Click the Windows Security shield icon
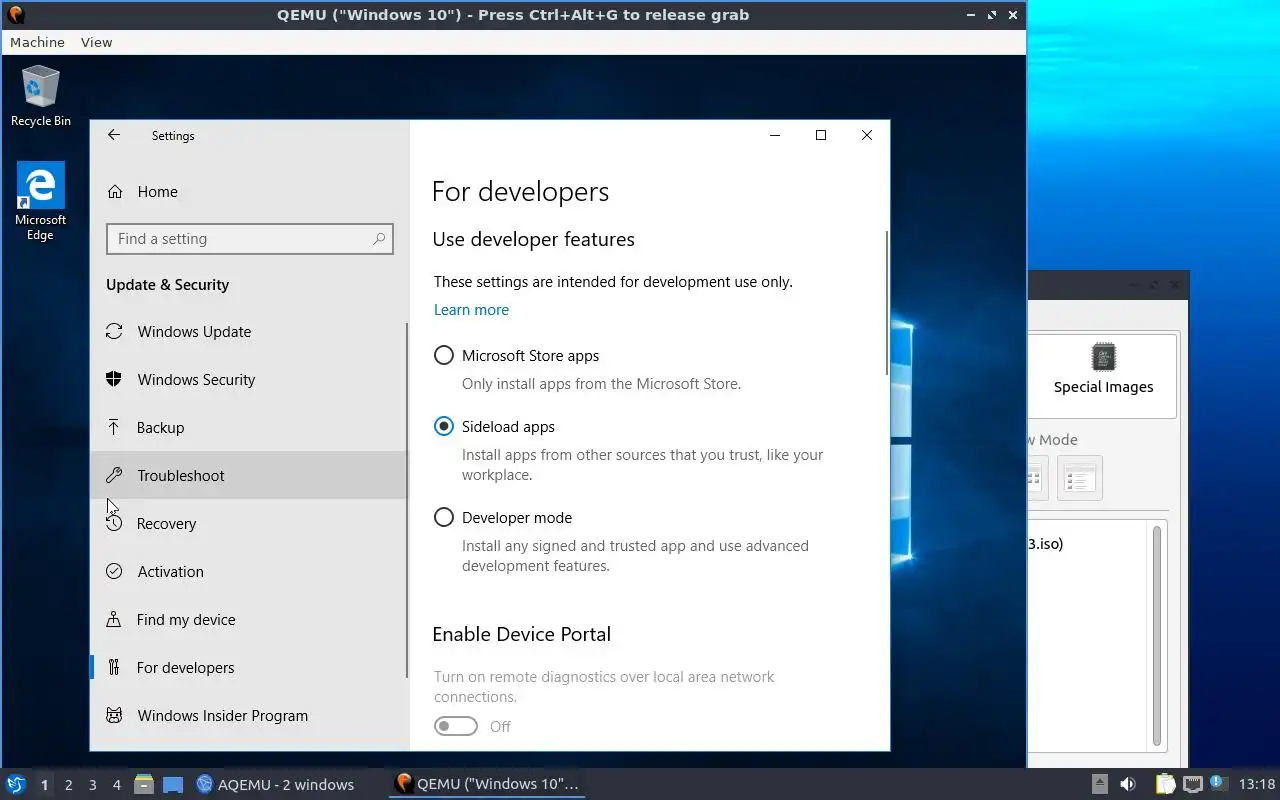Viewport: 1280px width, 800px height. tap(114, 380)
